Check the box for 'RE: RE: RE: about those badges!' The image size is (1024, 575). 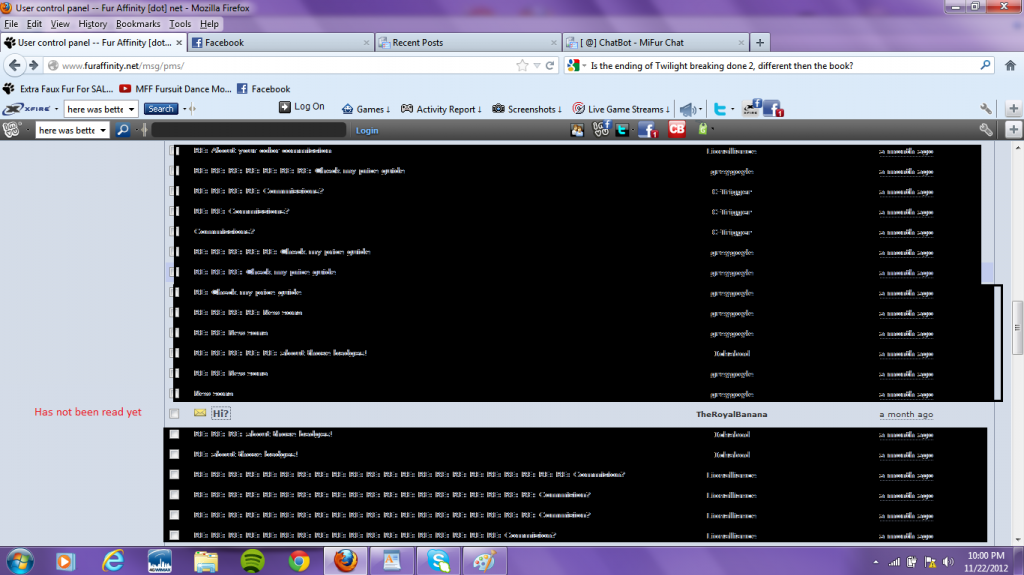[x=174, y=434]
